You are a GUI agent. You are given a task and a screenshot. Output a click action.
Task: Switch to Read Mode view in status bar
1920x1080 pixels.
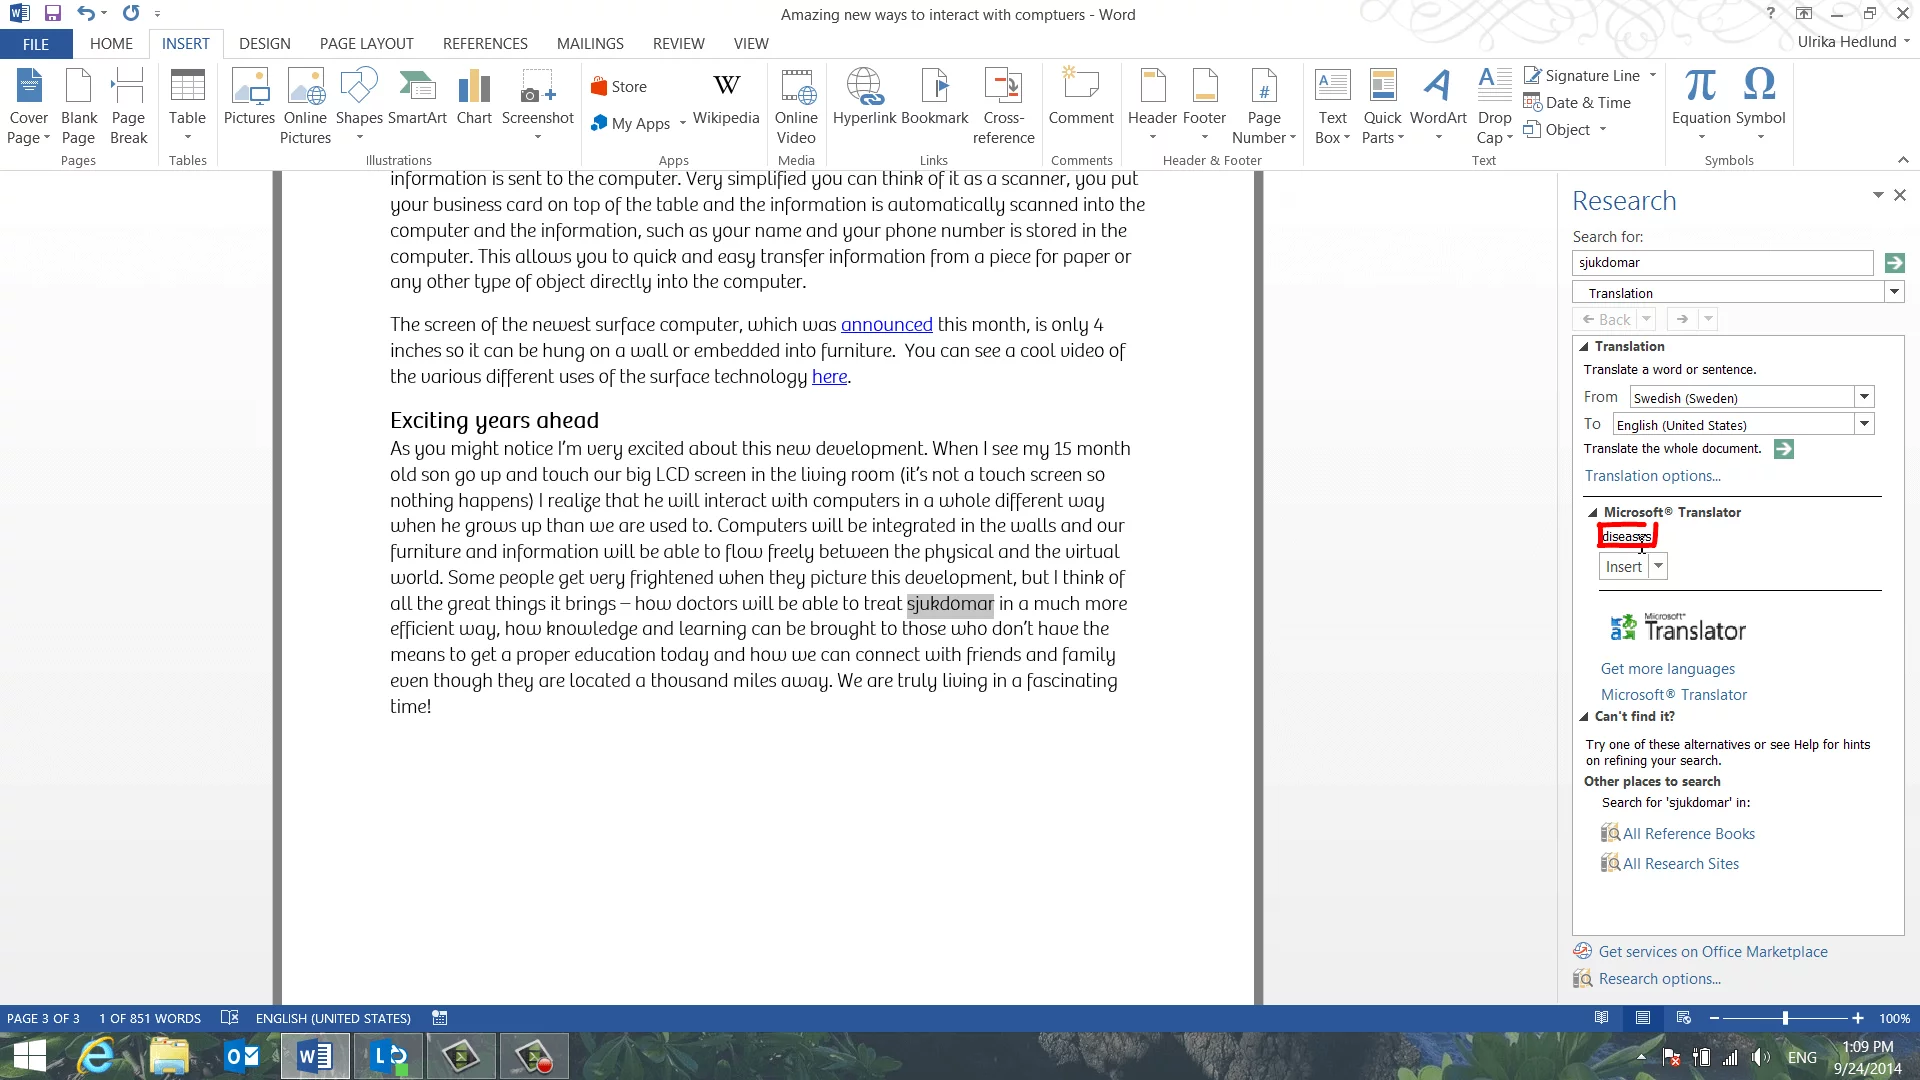[x=1602, y=1018]
